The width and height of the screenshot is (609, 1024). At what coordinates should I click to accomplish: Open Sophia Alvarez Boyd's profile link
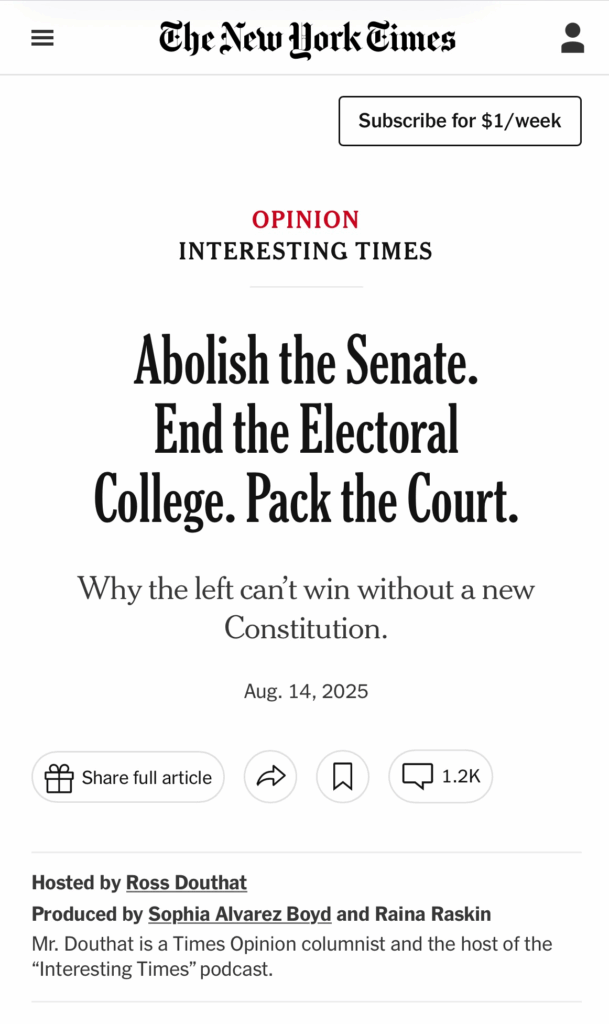(x=239, y=914)
